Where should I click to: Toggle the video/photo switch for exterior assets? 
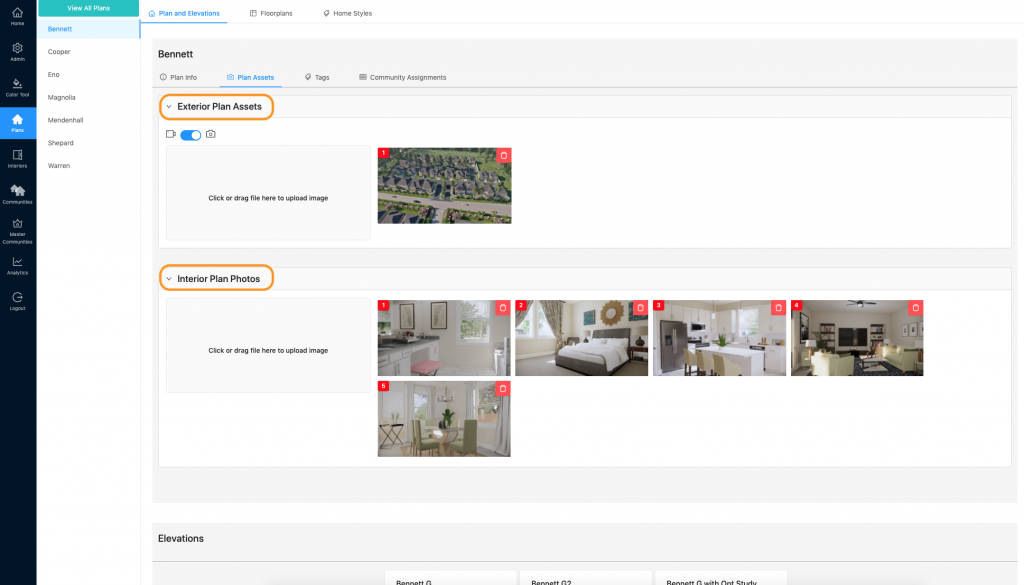tap(190, 134)
